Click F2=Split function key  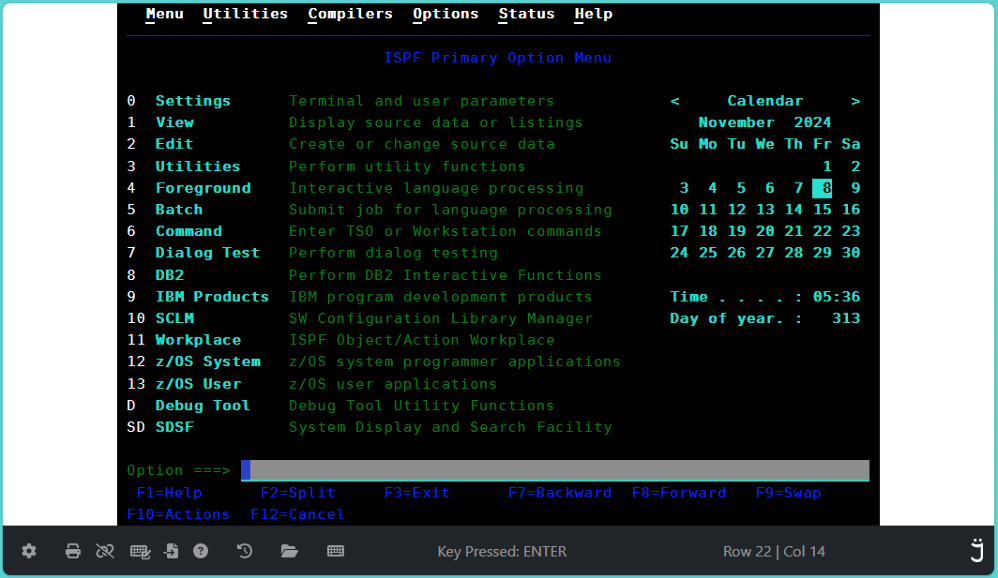(298, 493)
